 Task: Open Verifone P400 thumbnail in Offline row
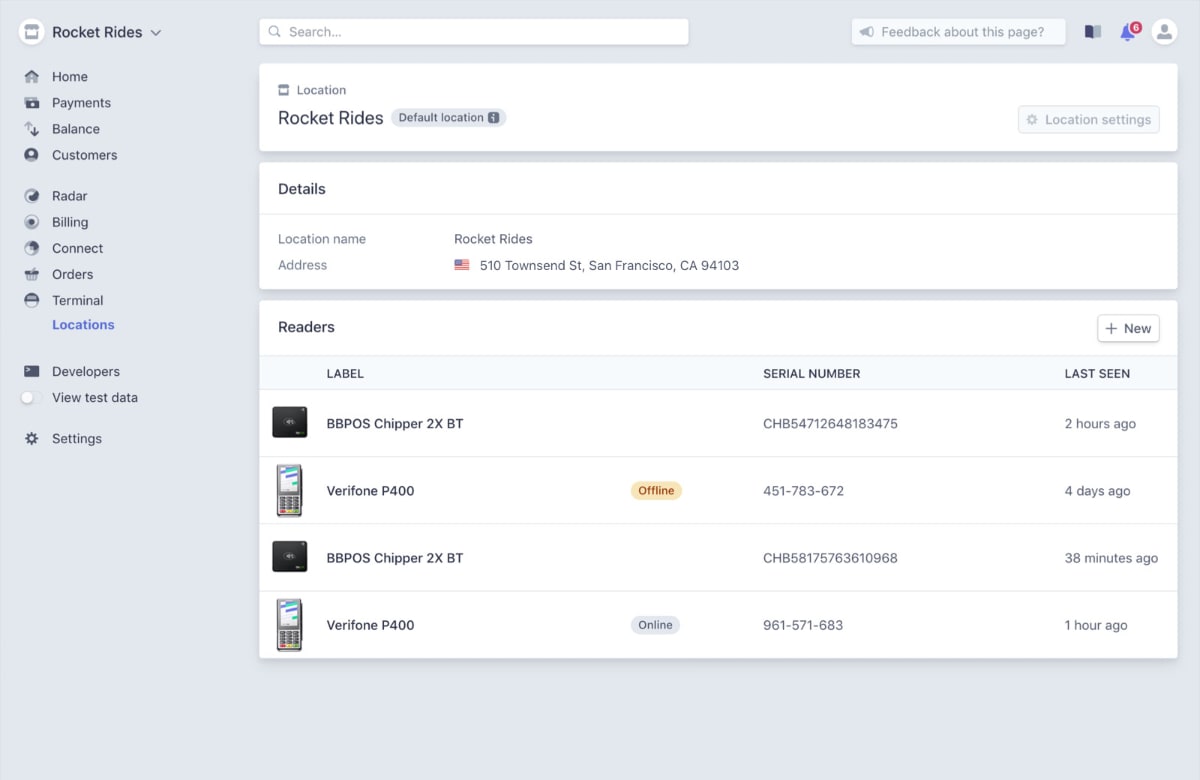click(x=289, y=491)
